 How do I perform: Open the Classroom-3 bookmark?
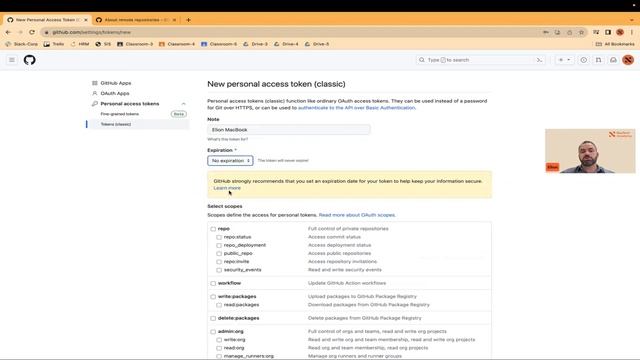[135, 44]
